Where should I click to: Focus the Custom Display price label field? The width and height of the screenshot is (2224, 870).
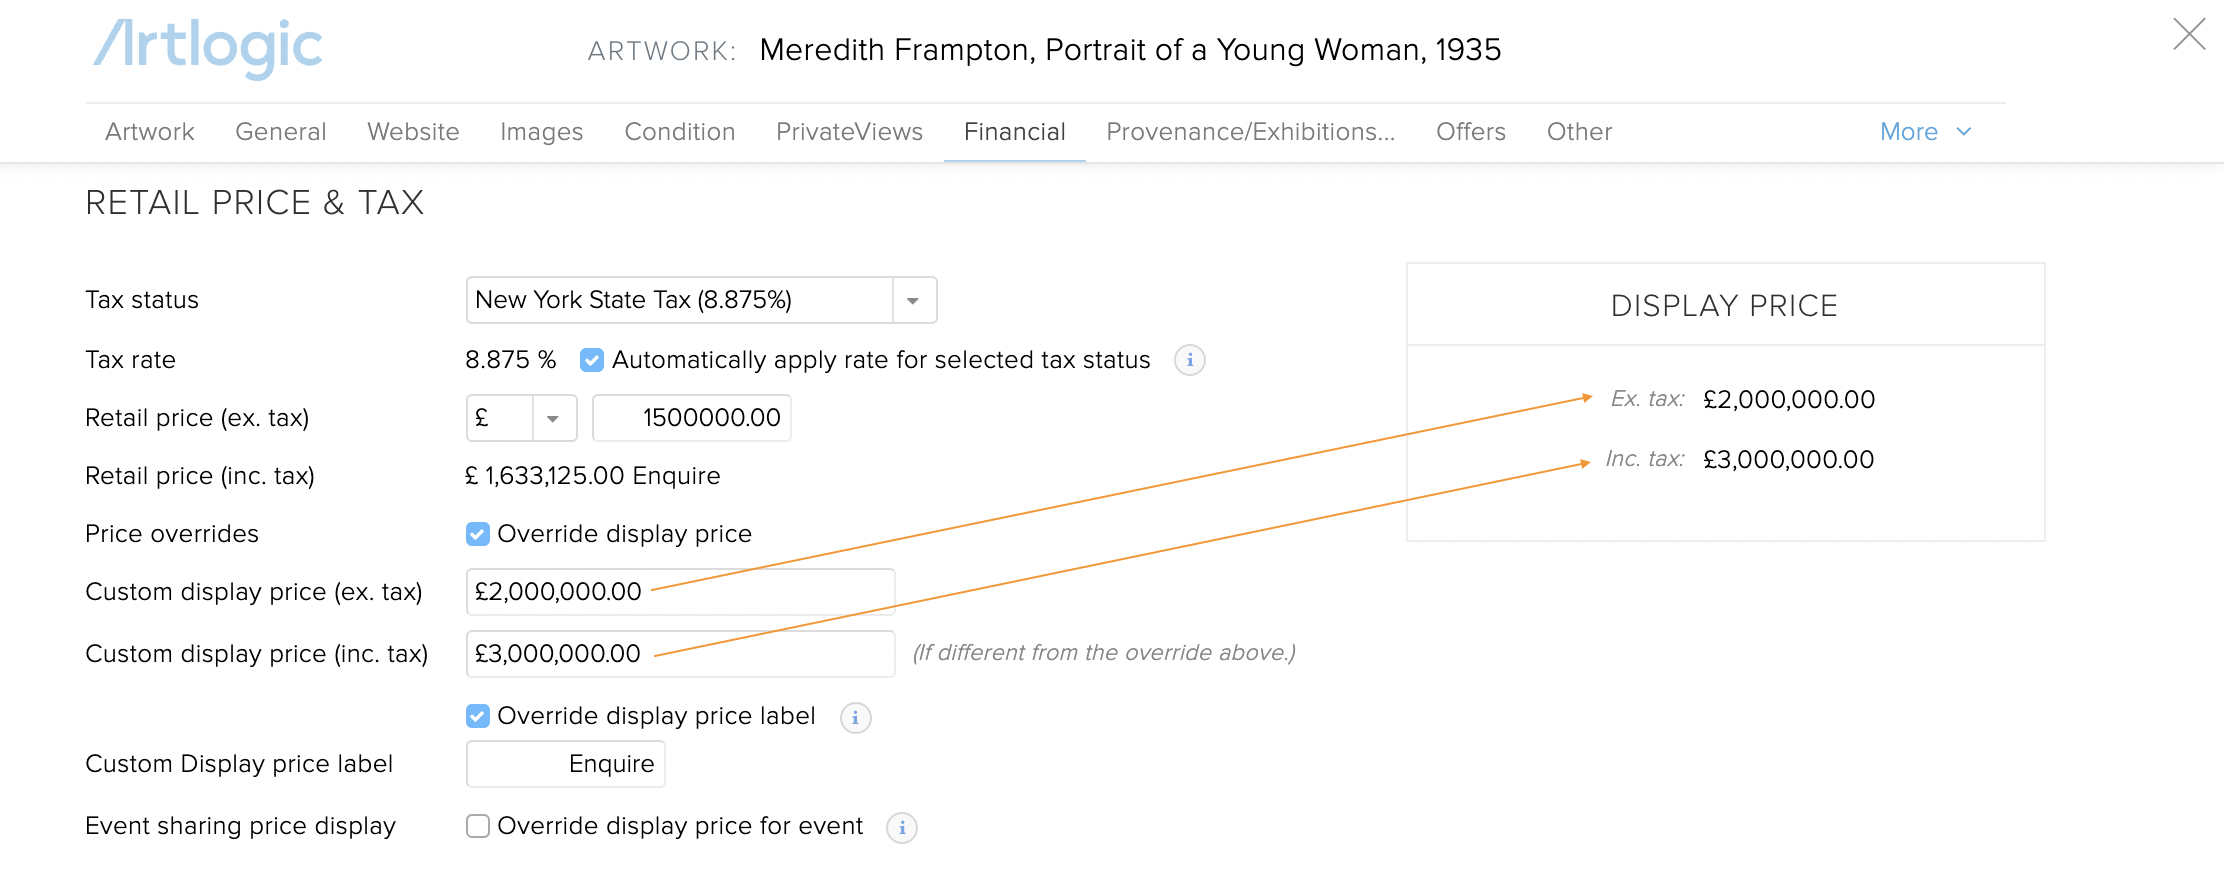[566, 764]
